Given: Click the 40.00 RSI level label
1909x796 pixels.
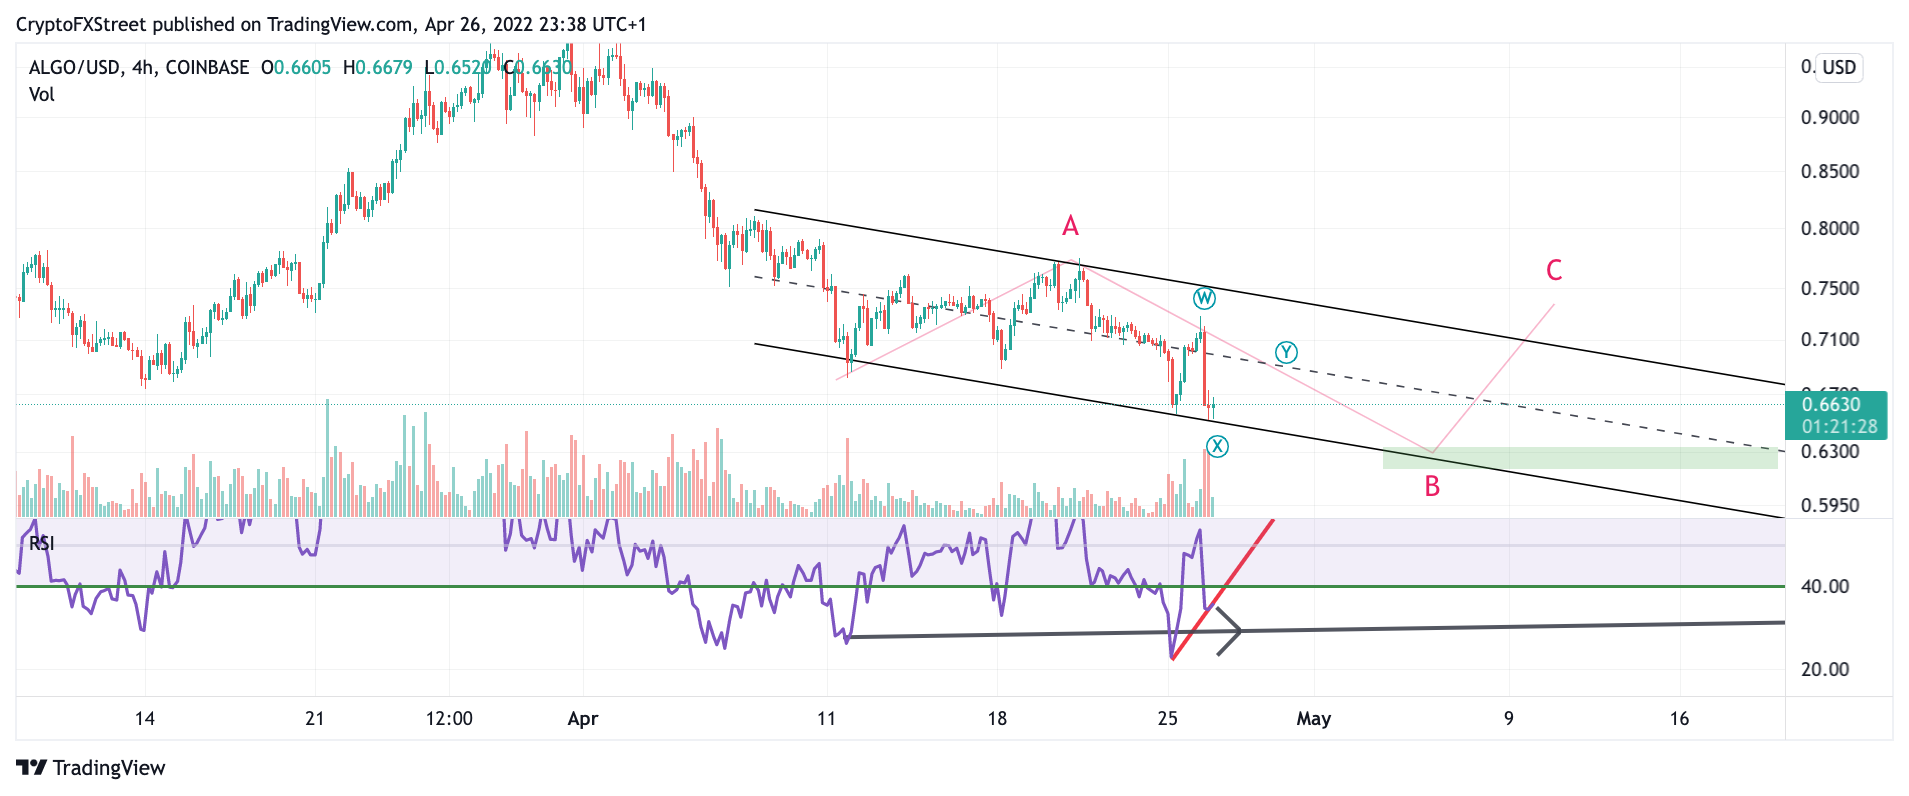Looking at the screenshot, I should pyautogui.click(x=1825, y=586).
